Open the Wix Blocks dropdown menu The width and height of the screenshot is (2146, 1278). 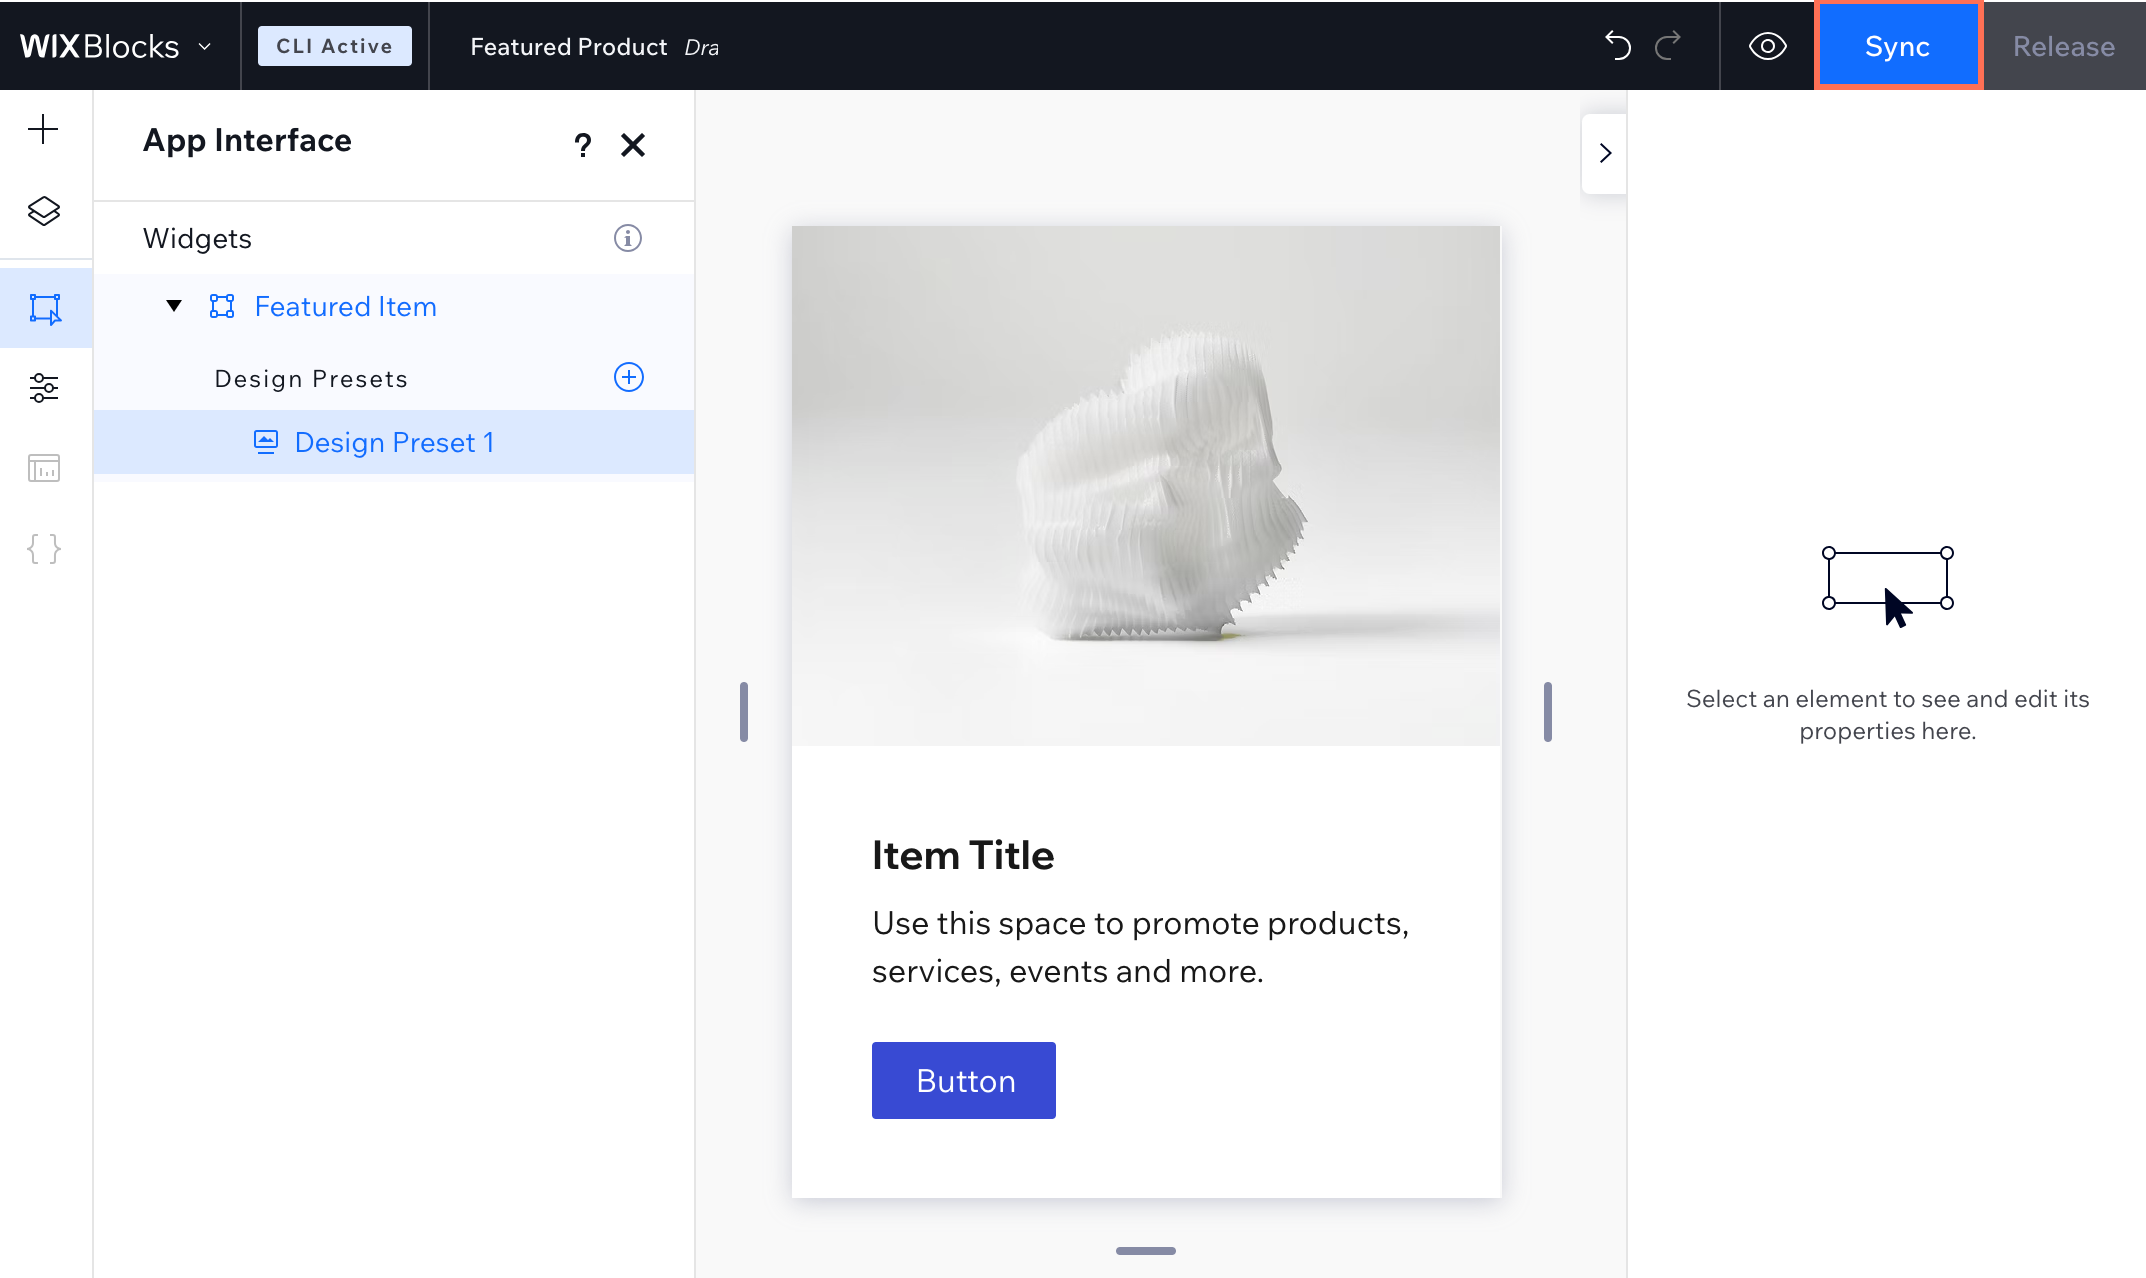tap(116, 46)
